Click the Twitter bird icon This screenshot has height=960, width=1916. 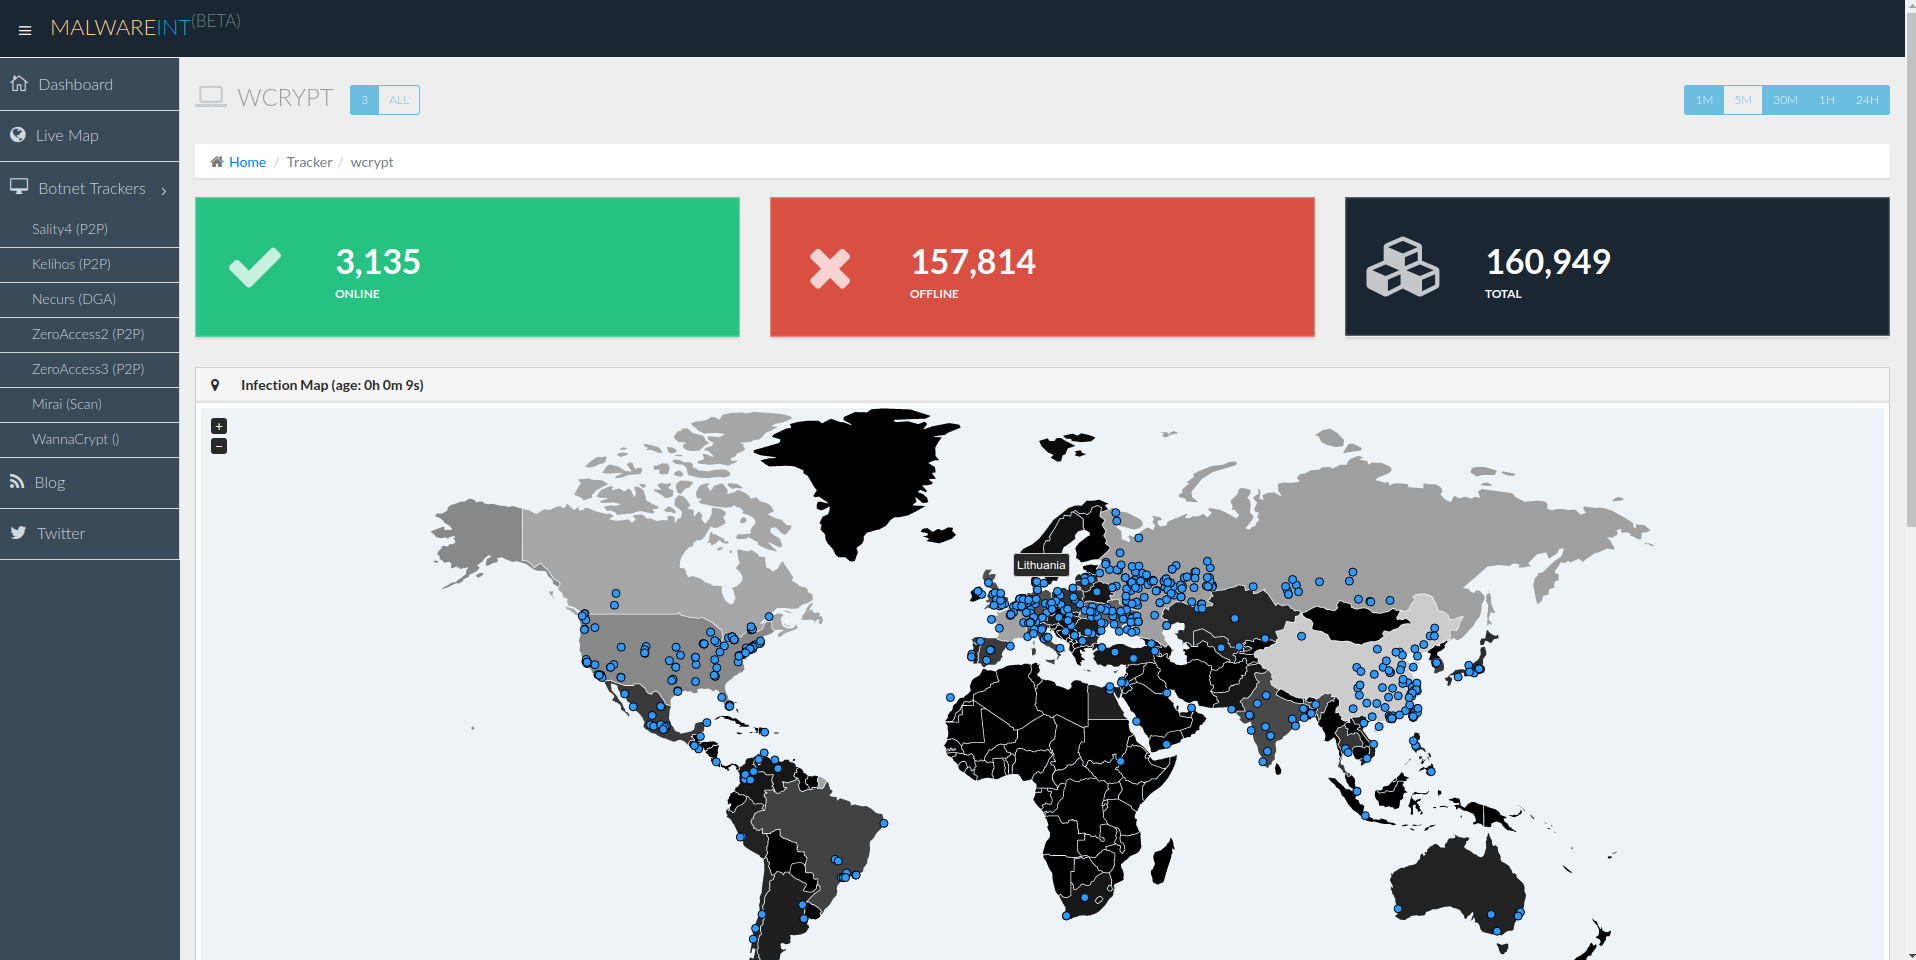18,533
